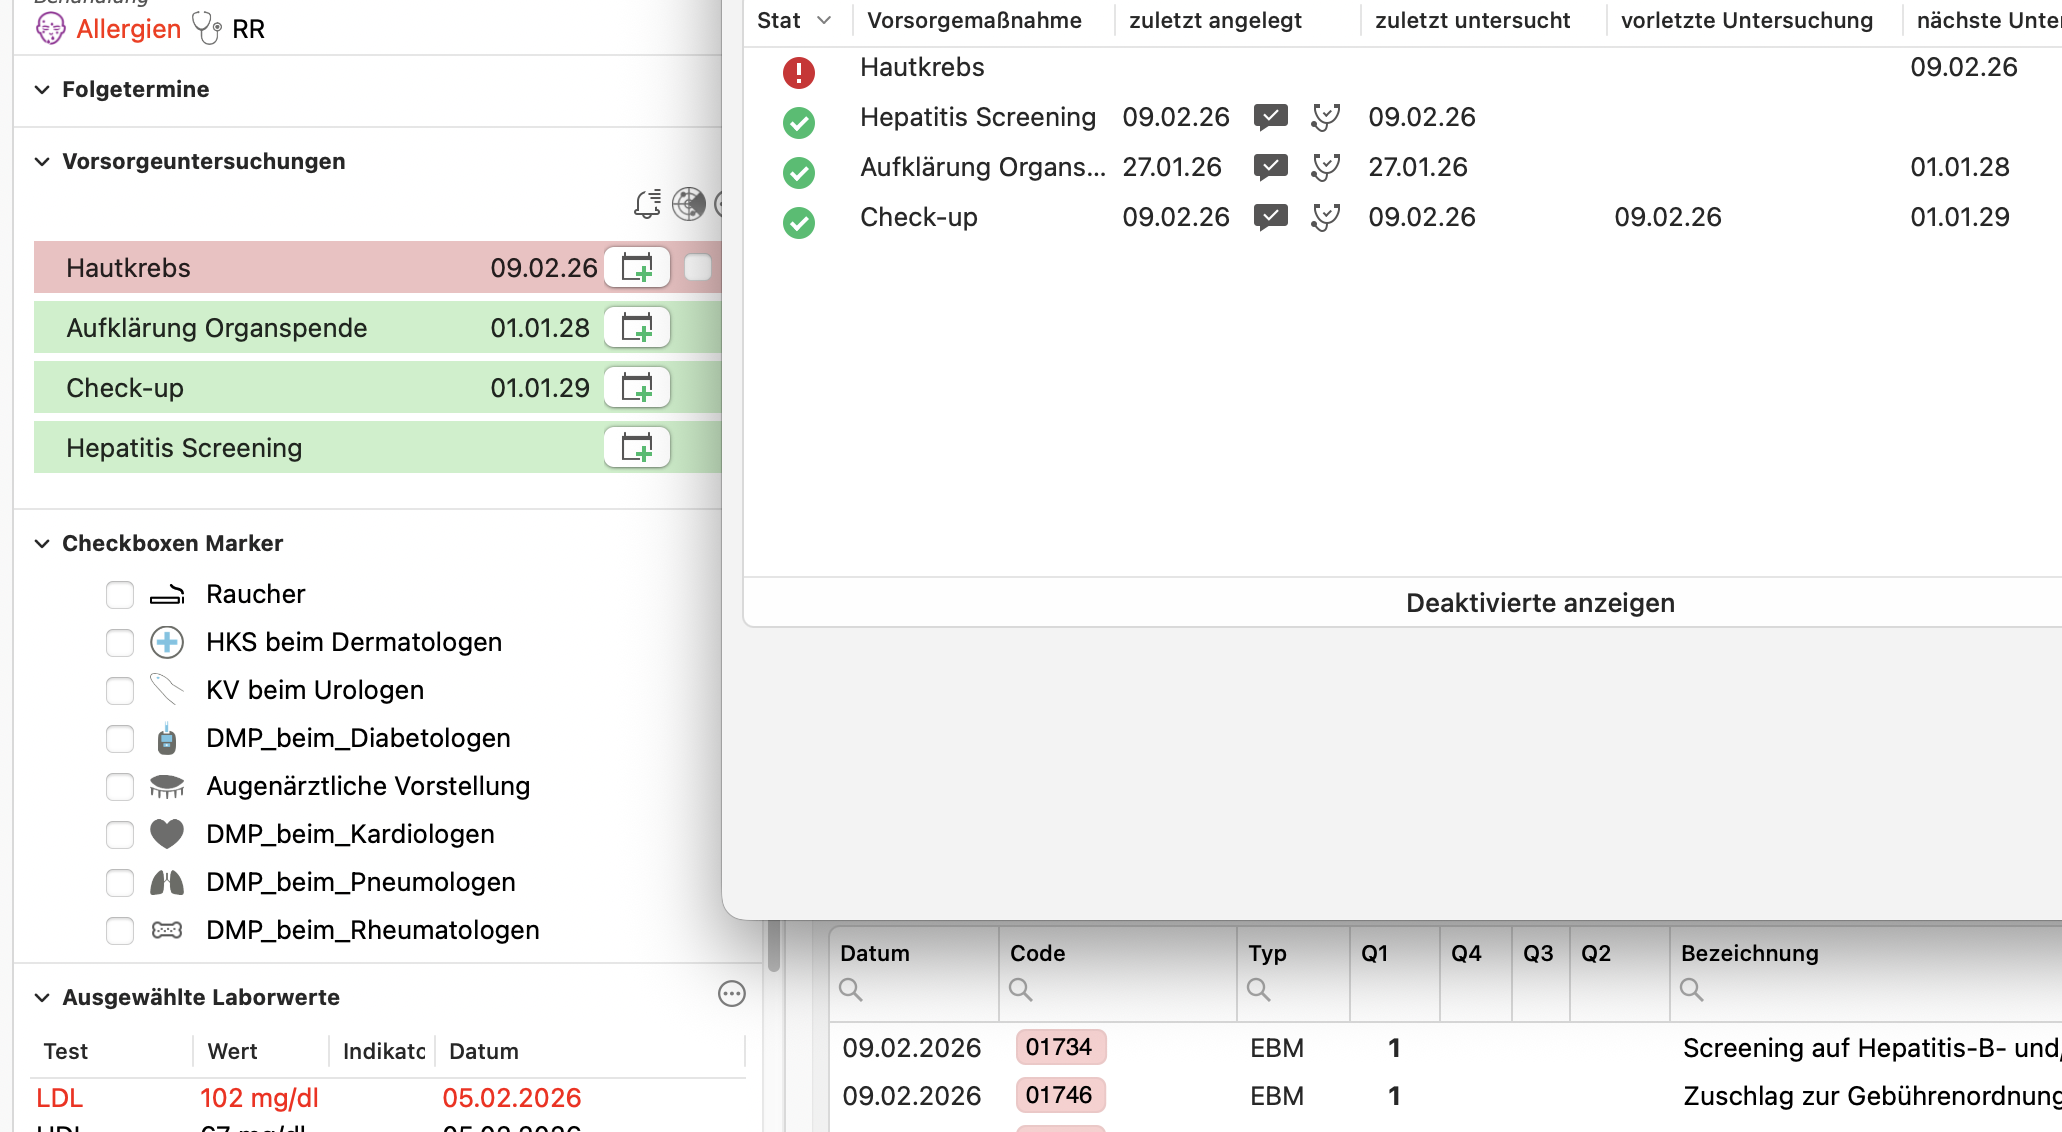The height and width of the screenshot is (1132, 2062).
Task: Tick the checkbox beside Hautkrebs row
Action: click(698, 268)
